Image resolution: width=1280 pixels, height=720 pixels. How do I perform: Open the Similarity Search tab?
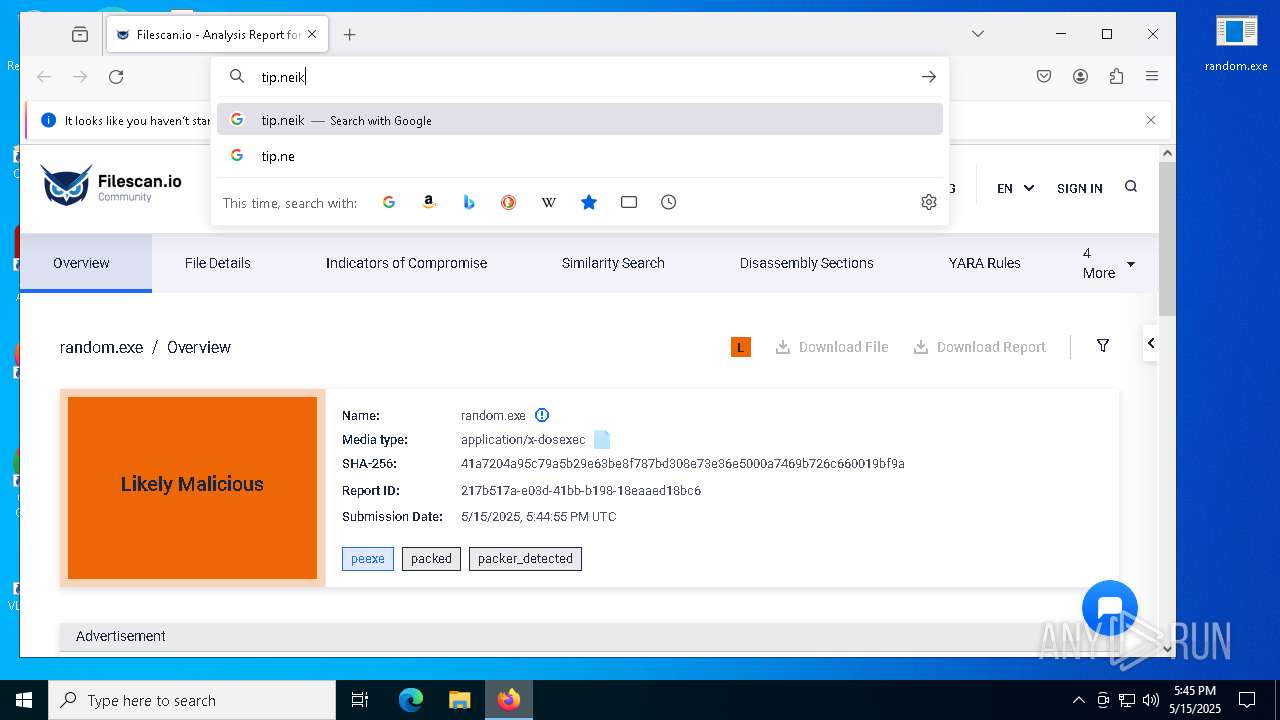tap(613, 263)
